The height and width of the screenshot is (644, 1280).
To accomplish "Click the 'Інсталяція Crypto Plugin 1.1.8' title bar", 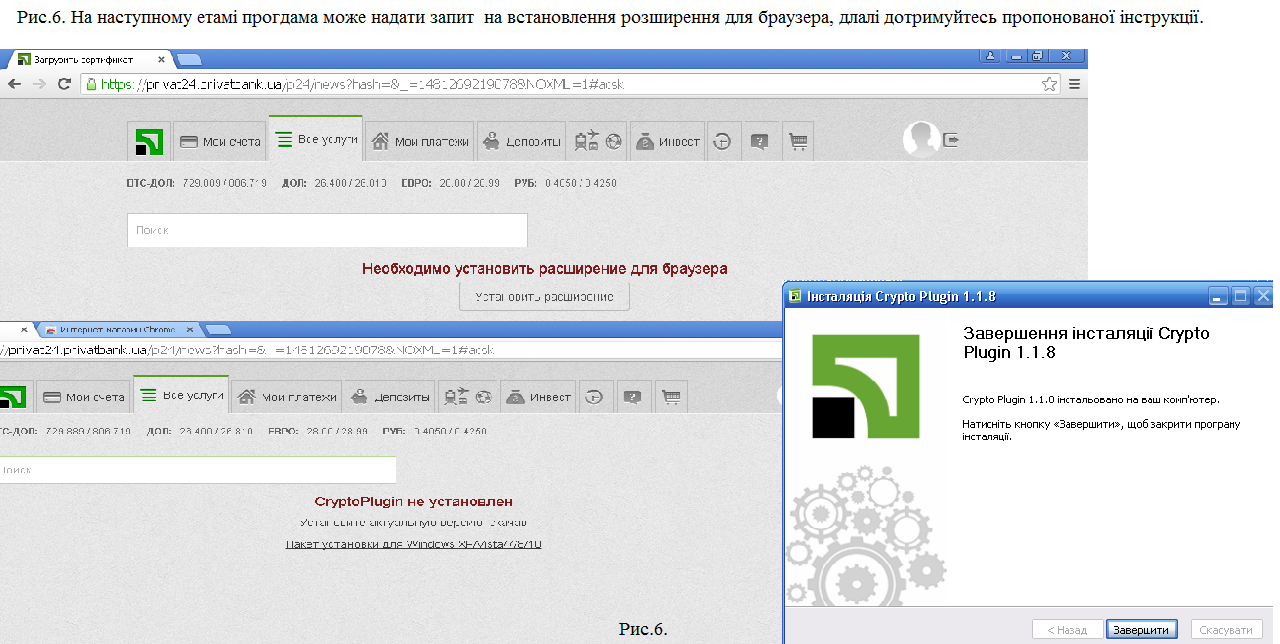I will click(1027, 296).
